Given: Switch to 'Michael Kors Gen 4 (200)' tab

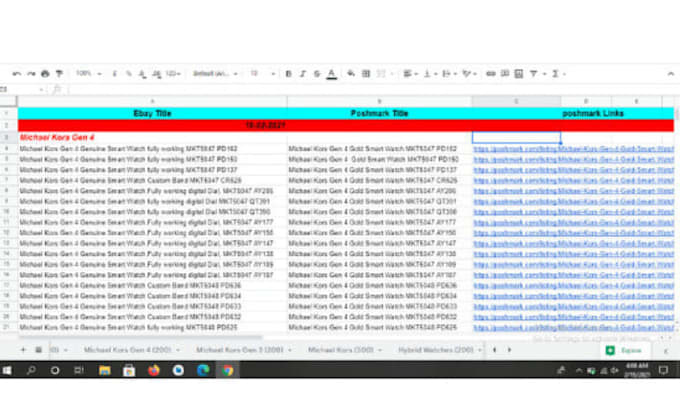Looking at the screenshot, I should [x=131, y=350].
